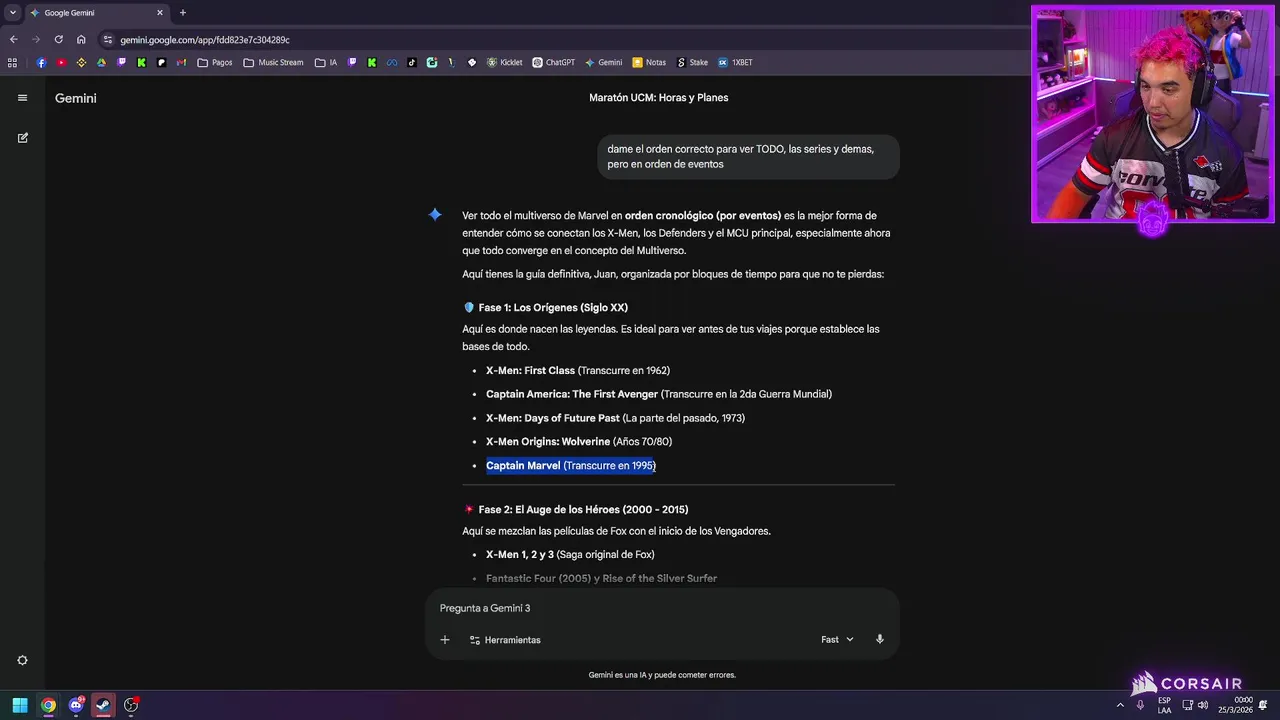Open the clock and date panel
1280x720 pixels.
[1235, 705]
